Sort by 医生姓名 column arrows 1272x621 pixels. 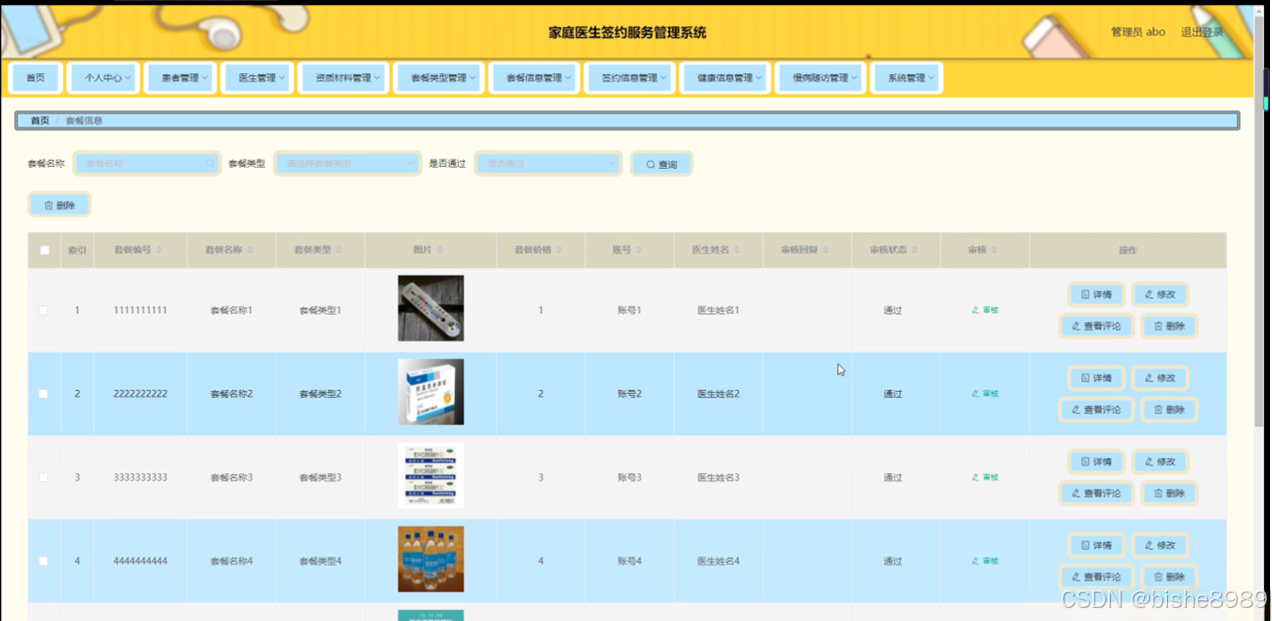(738, 250)
